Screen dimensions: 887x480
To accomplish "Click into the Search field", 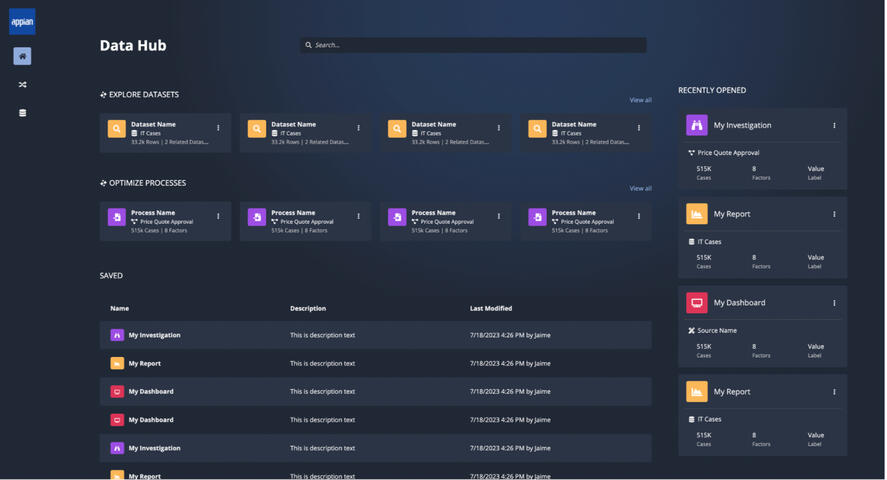I will (x=475, y=45).
